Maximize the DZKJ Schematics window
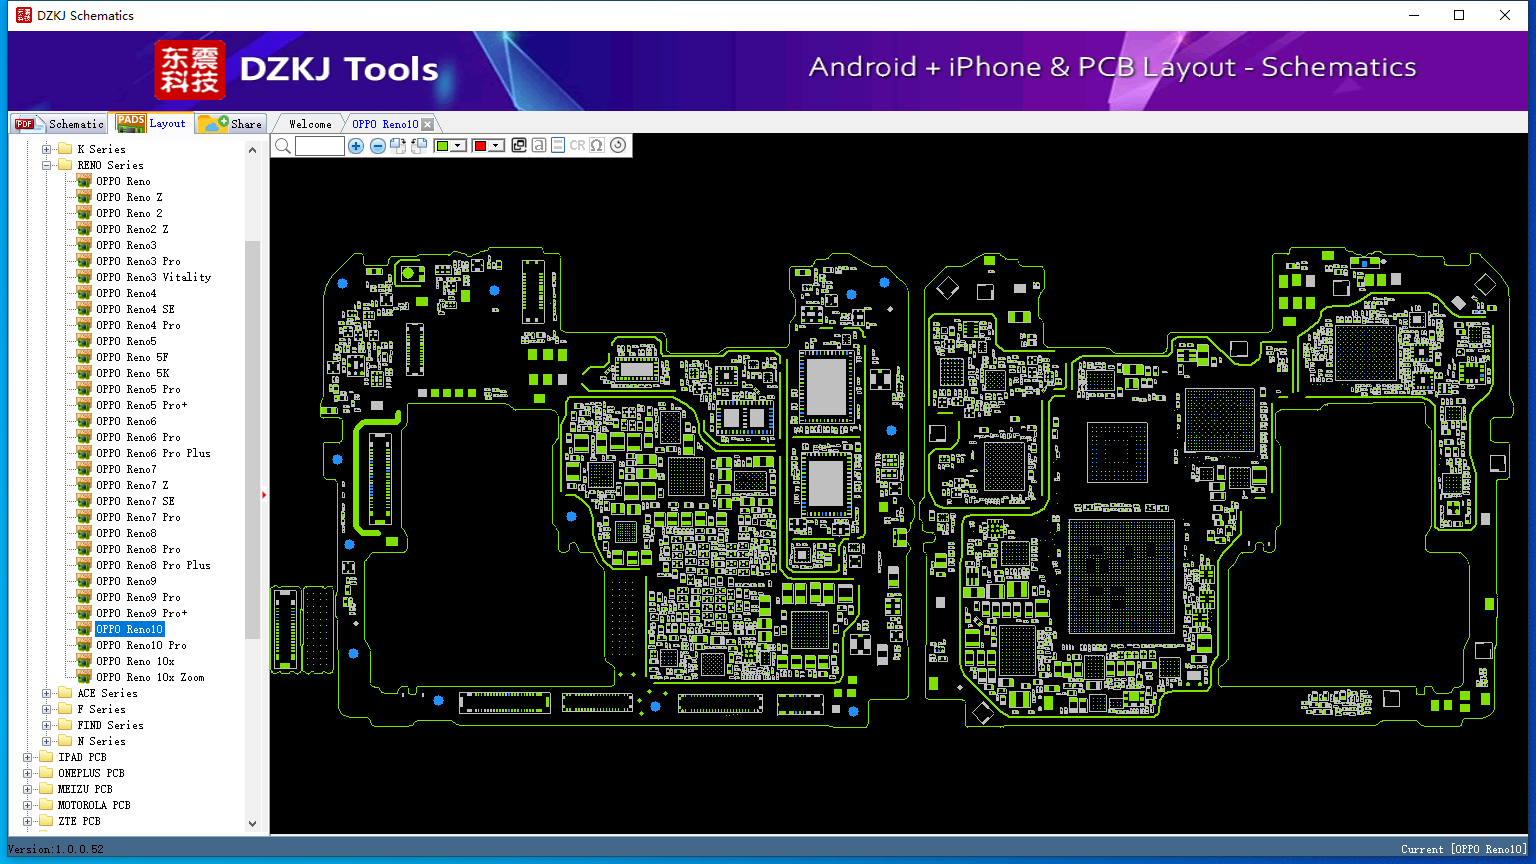The width and height of the screenshot is (1536, 864). click(x=1459, y=15)
